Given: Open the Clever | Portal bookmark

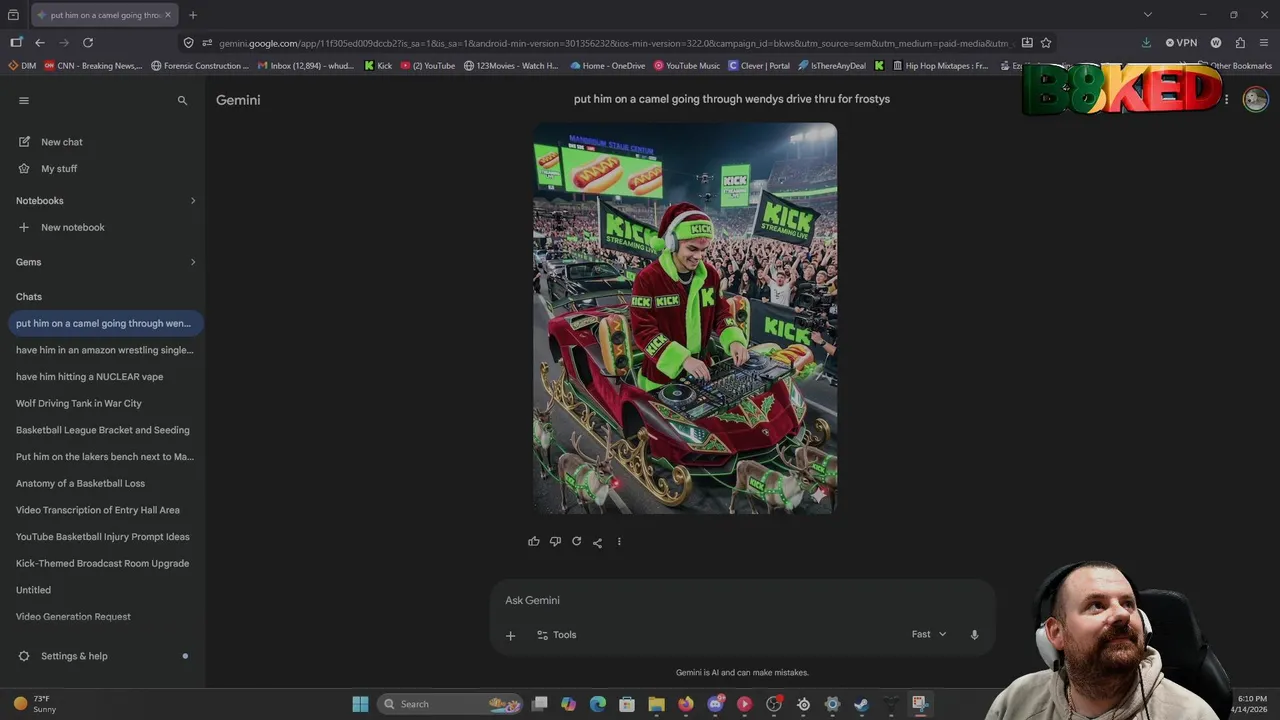Looking at the screenshot, I should point(759,66).
